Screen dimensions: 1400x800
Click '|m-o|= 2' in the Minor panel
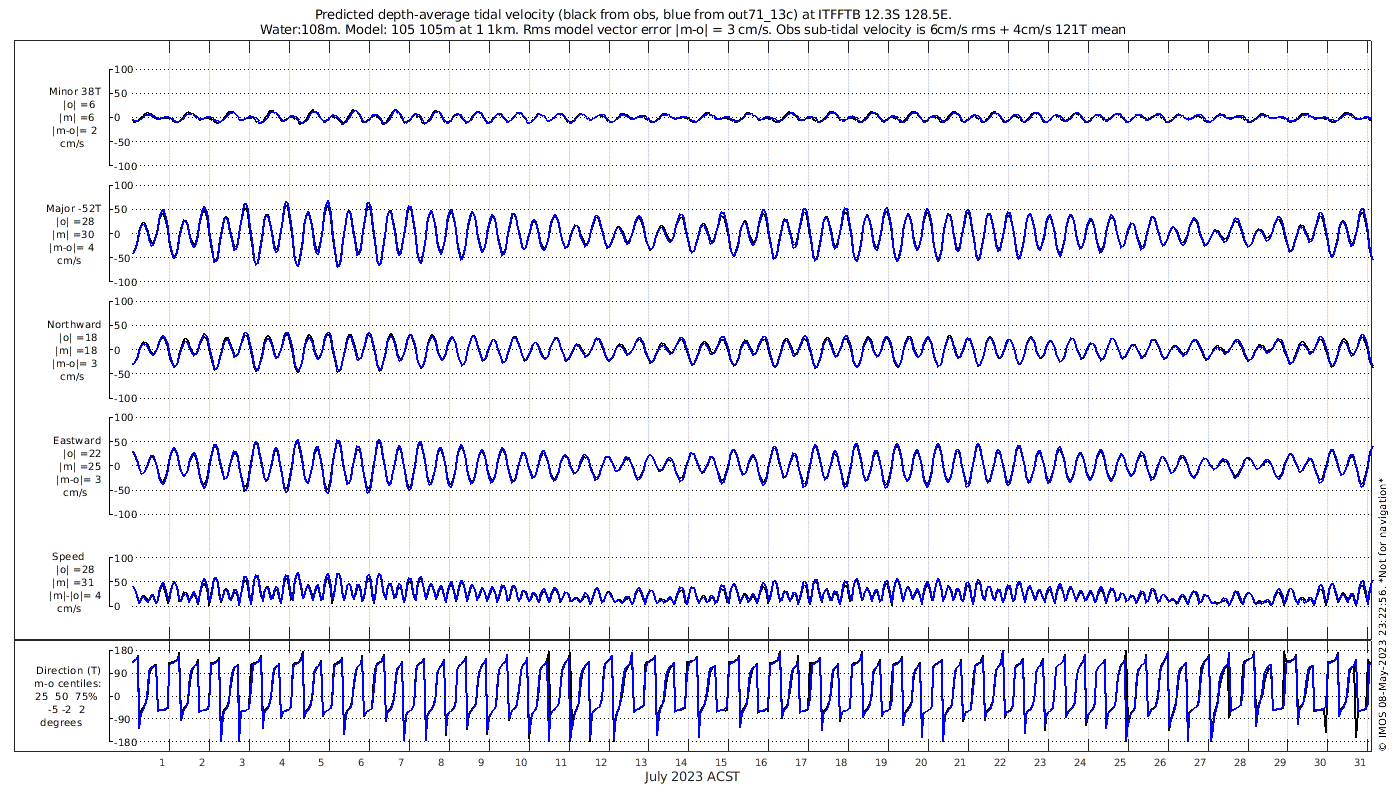[x=74, y=131]
